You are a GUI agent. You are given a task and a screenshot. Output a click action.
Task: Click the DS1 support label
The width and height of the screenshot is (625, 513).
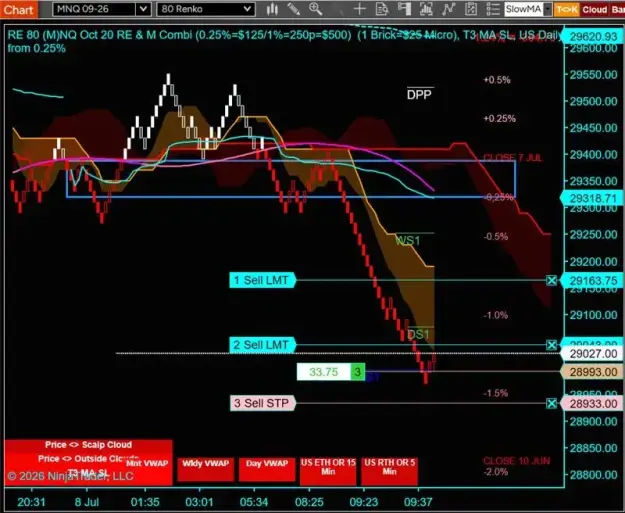coord(418,334)
